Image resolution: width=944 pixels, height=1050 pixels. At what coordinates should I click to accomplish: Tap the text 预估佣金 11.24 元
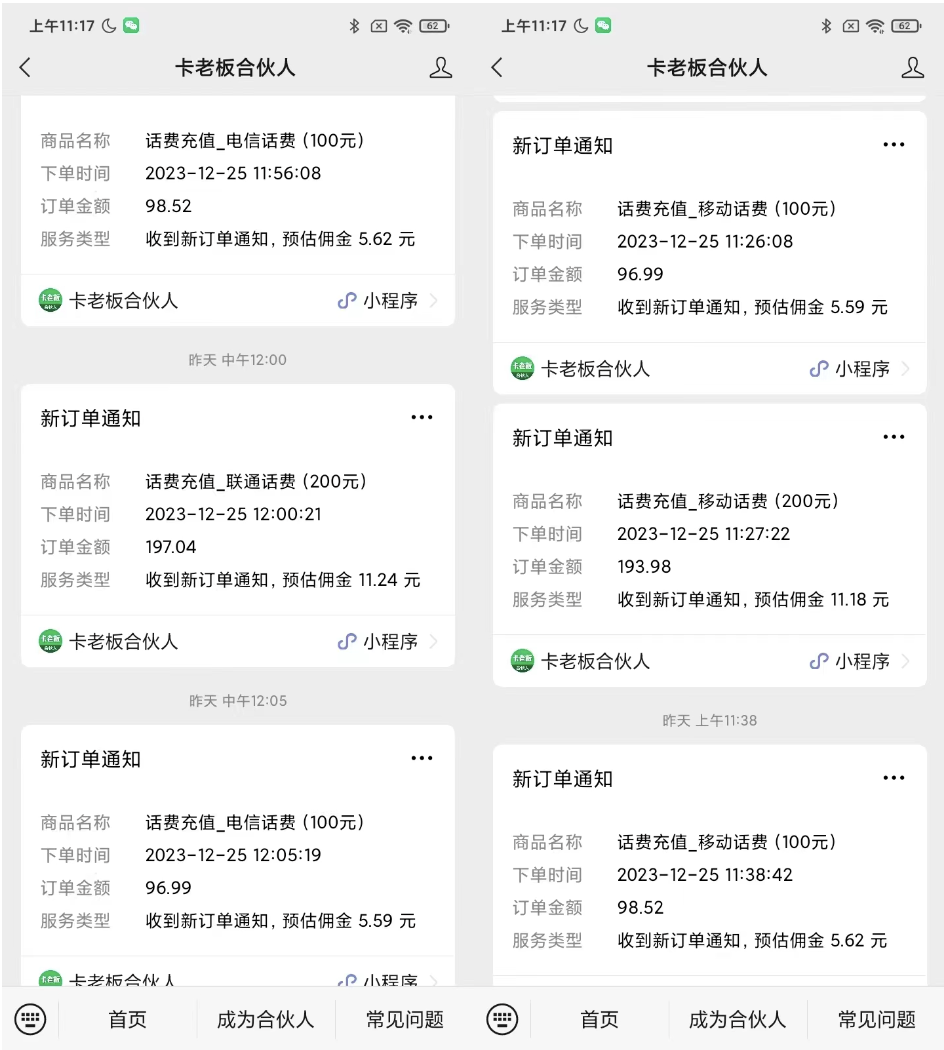click(x=351, y=580)
